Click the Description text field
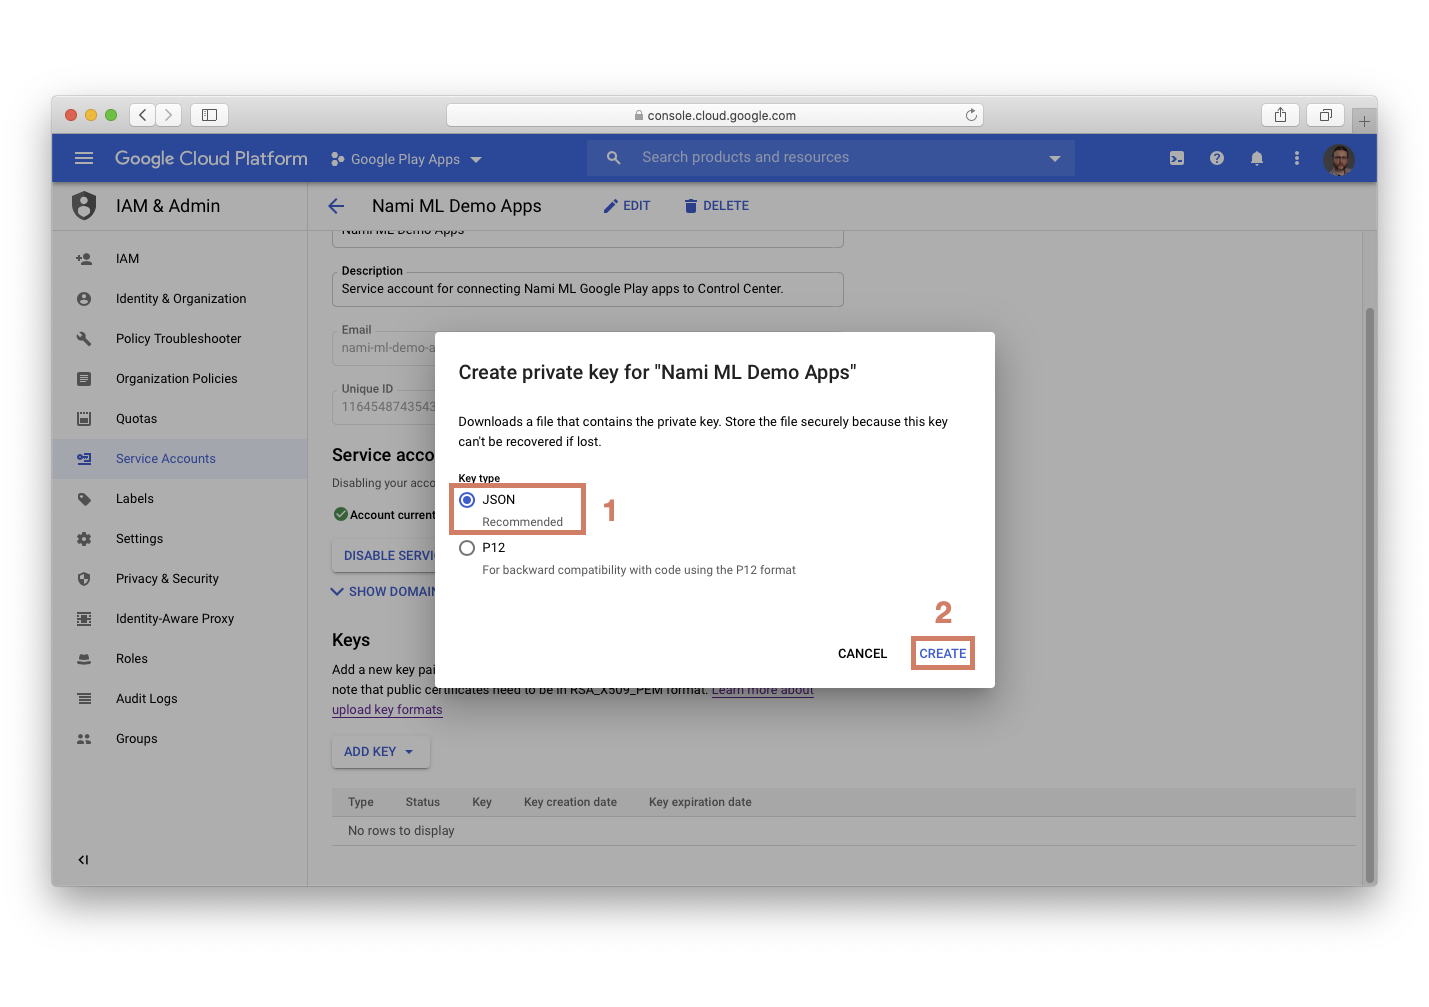The width and height of the screenshot is (1429, 1007). pyautogui.click(x=587, y=289)
